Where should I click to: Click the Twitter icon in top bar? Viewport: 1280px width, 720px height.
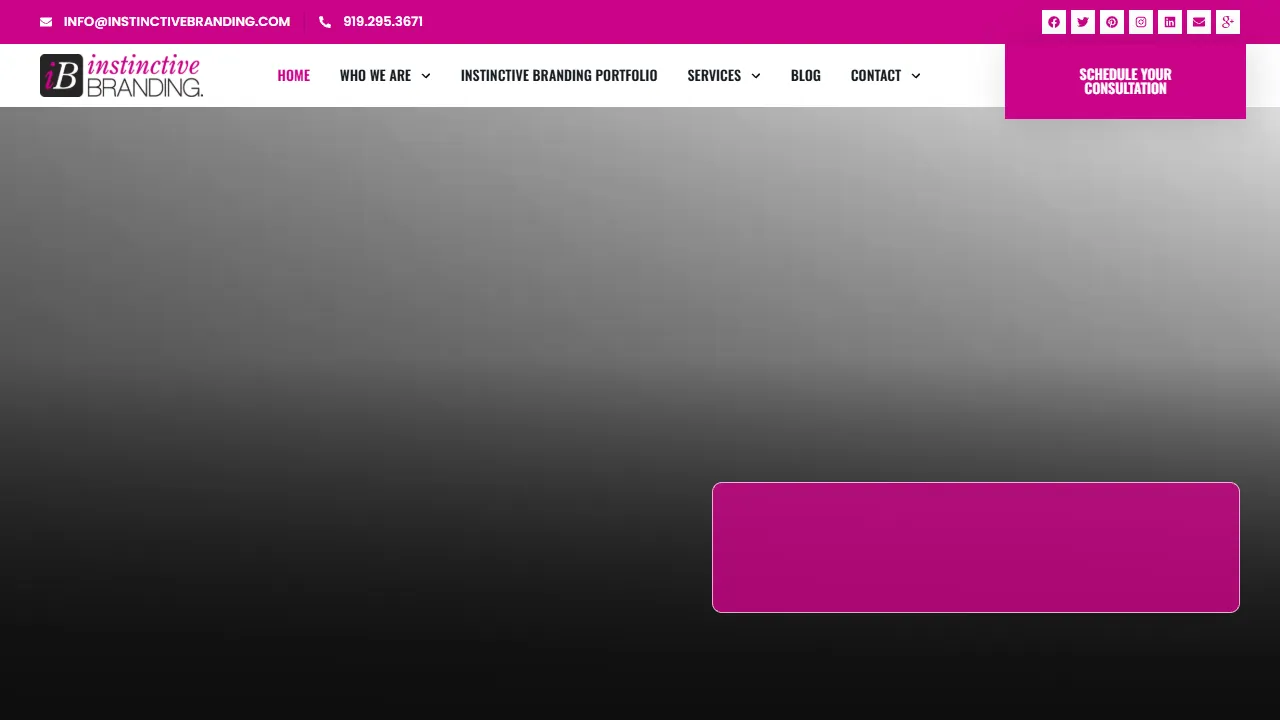tap(1082, 21)
